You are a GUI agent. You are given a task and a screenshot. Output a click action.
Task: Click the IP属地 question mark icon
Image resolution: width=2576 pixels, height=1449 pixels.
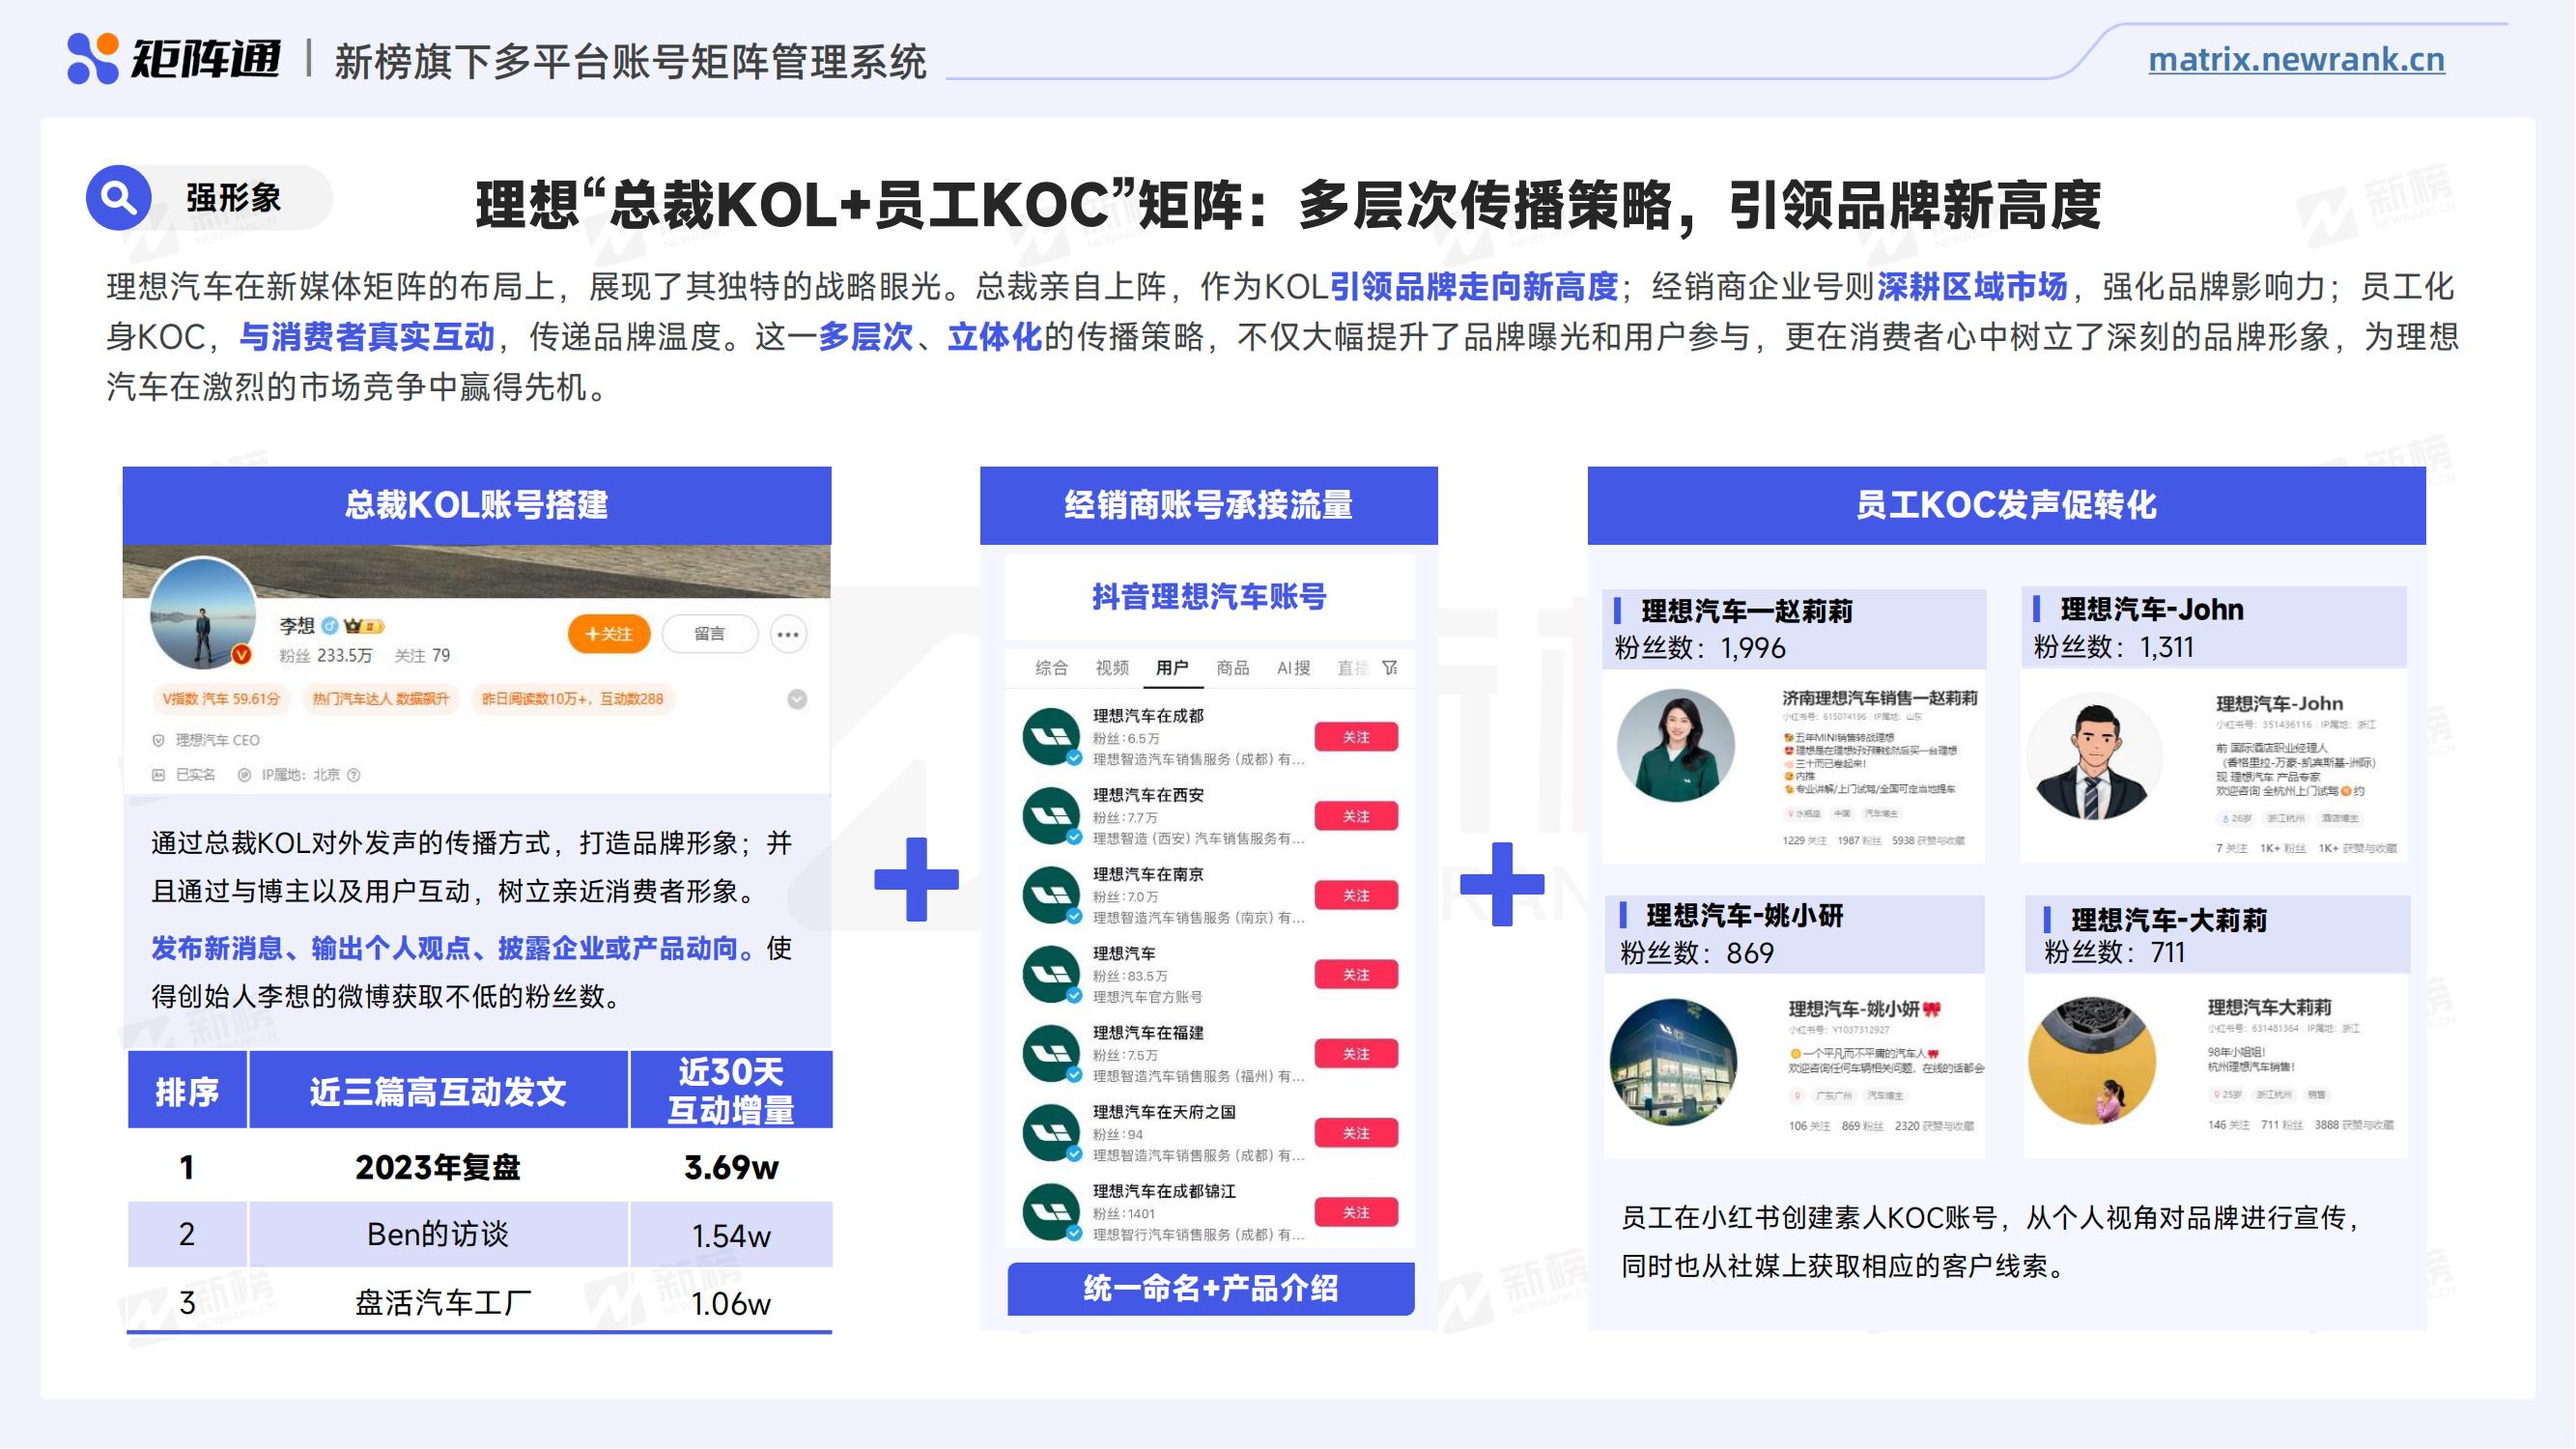(x=353, y=775)
